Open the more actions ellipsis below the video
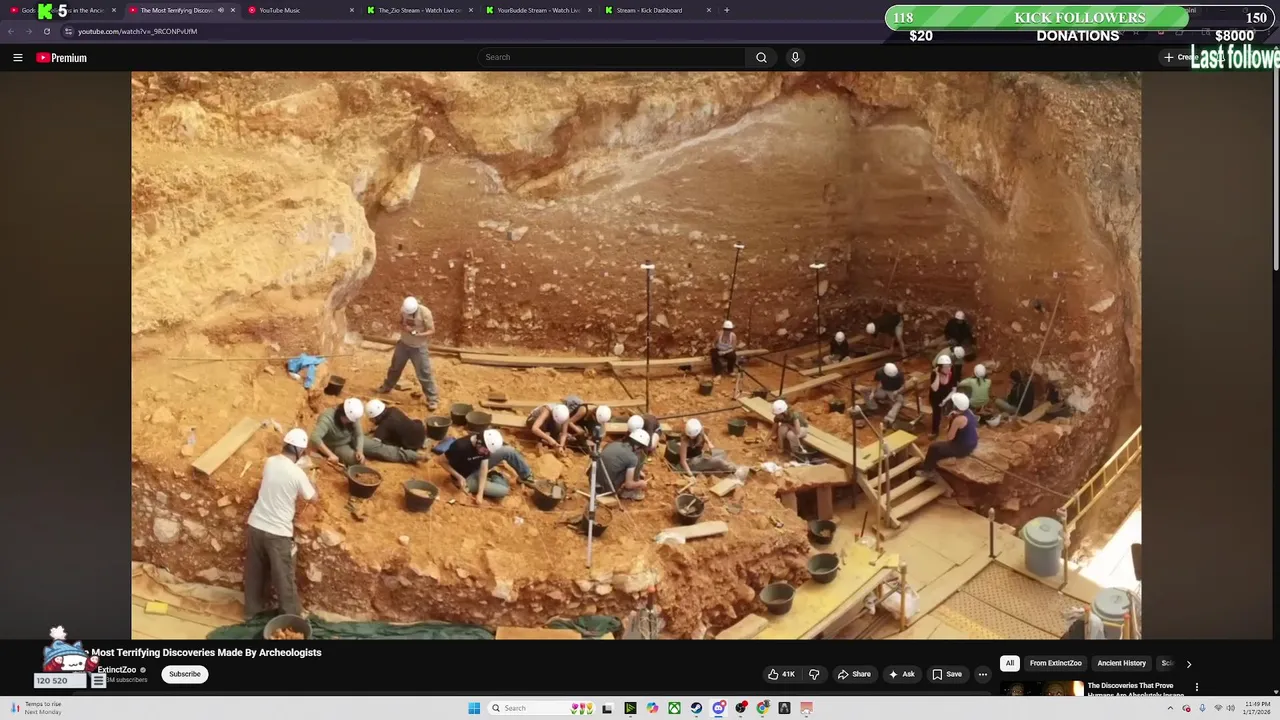The image size is (1280, 720). (982, 674)
